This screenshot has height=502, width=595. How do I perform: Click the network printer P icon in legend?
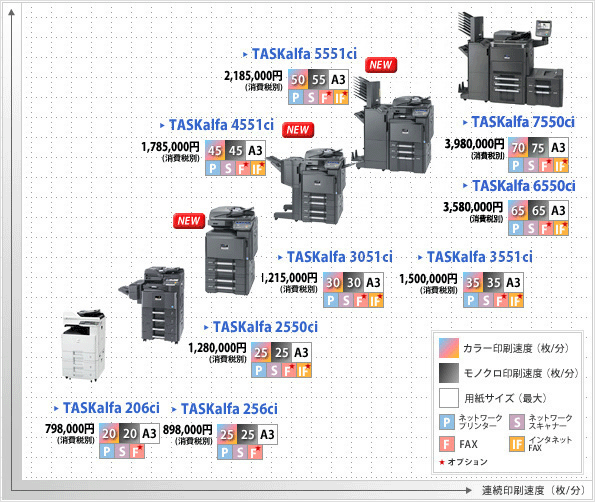click(x=447, y=422)
